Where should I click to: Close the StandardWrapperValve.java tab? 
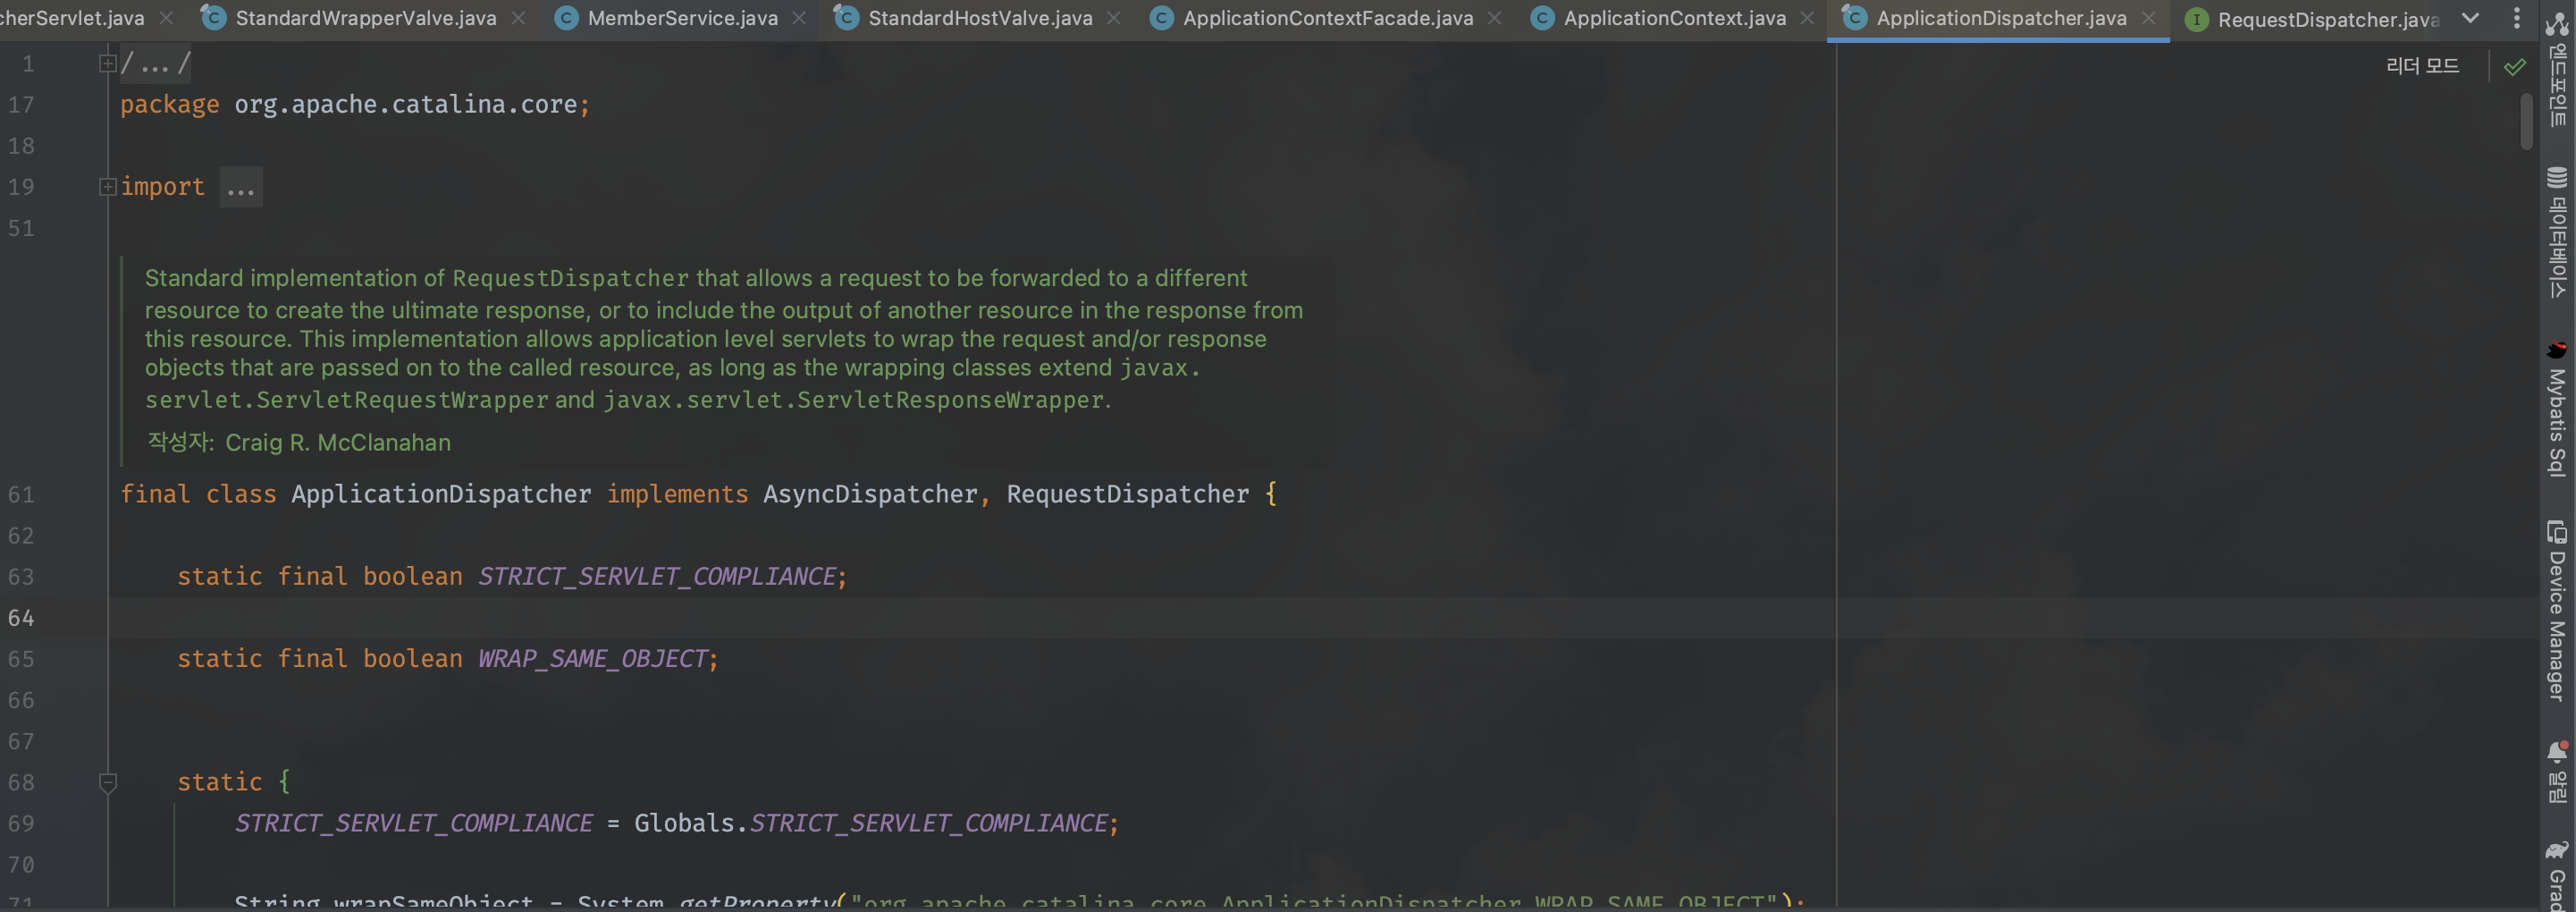pos(518,18)
